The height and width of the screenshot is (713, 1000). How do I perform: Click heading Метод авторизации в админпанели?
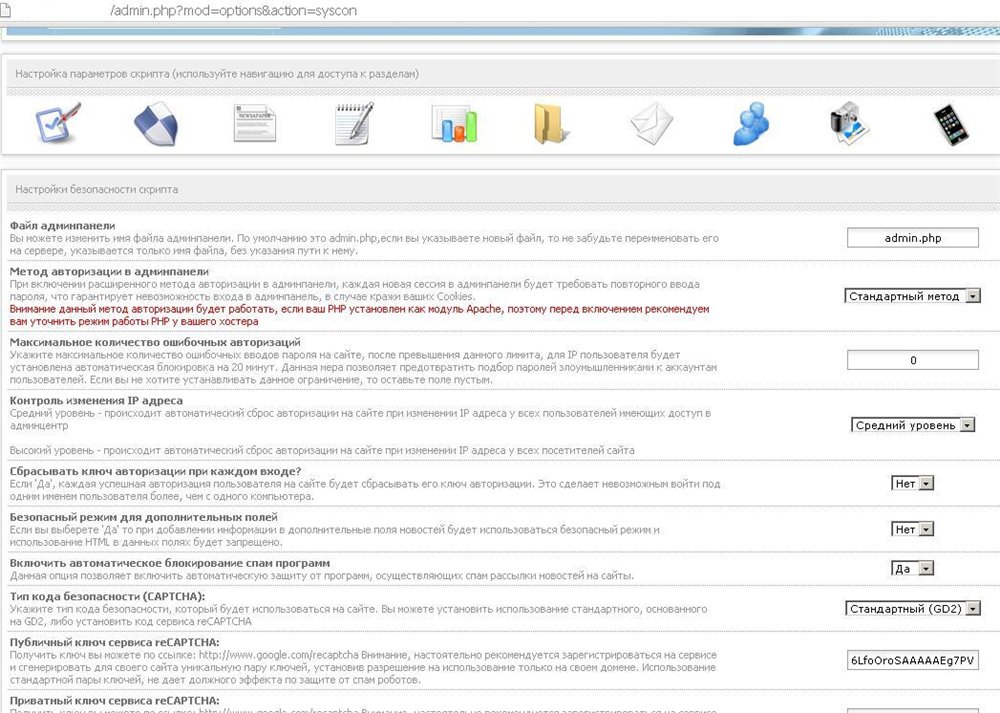pos(109,272)
